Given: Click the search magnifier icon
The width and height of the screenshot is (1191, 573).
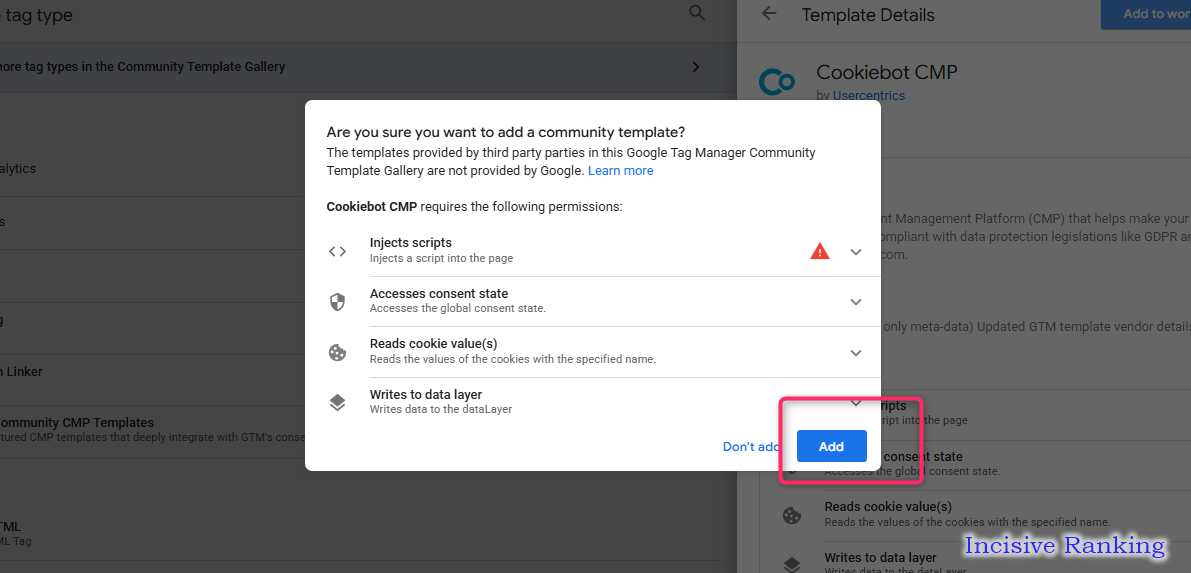Looking at the screenshot, I should (x=697, y=13).
